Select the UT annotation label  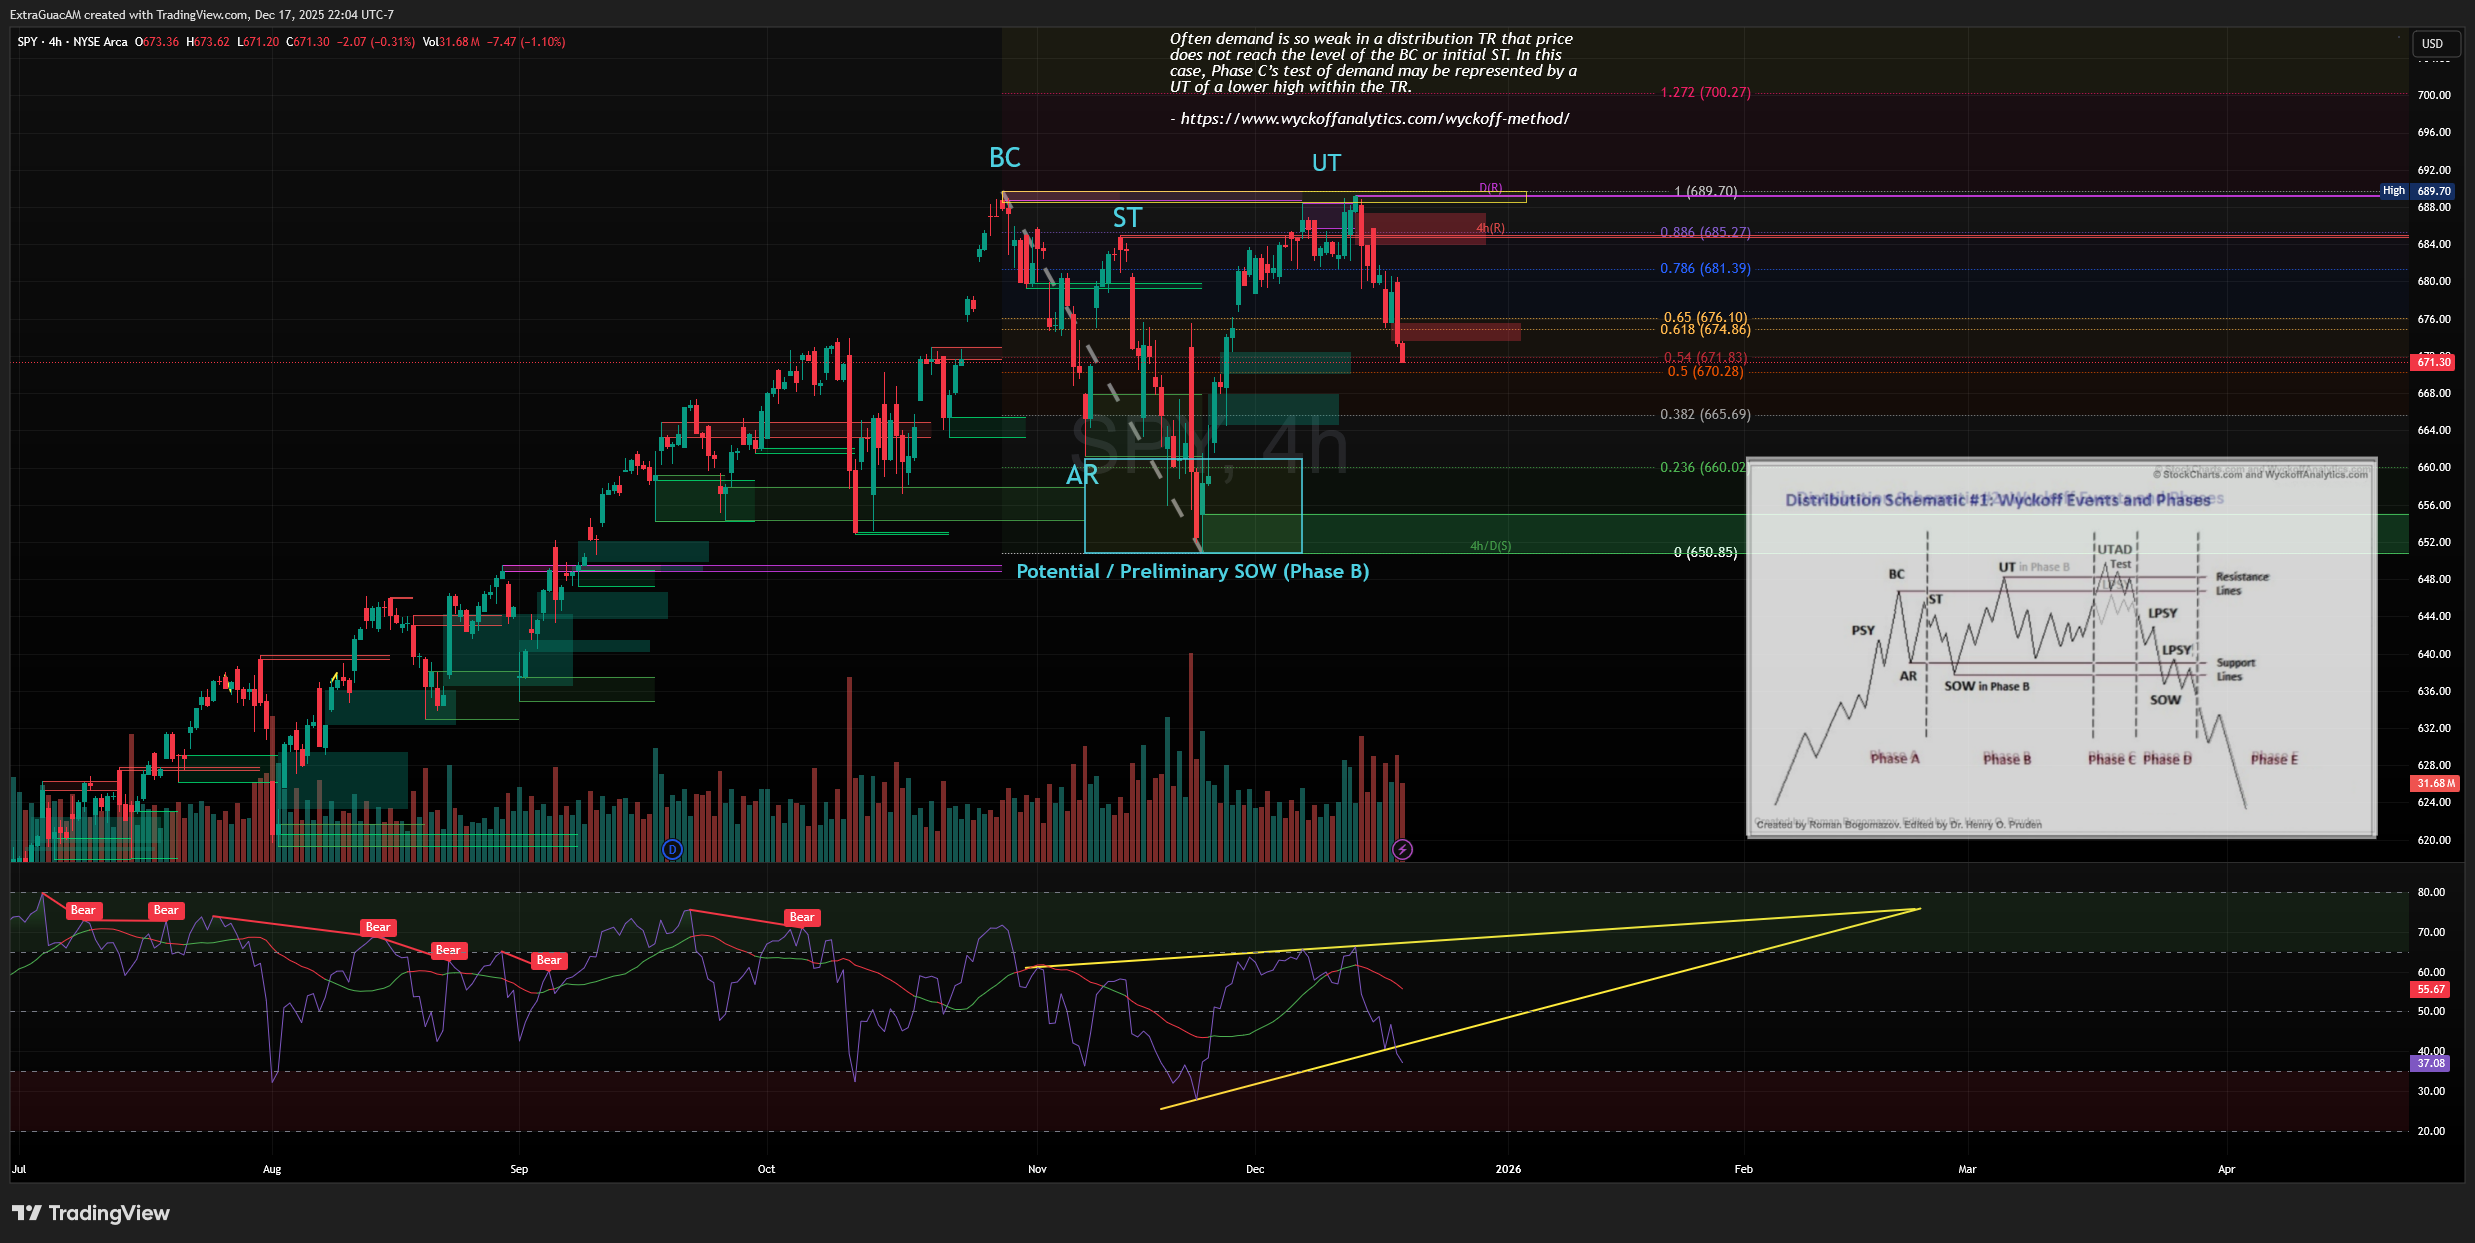[x=1326, y=163]
